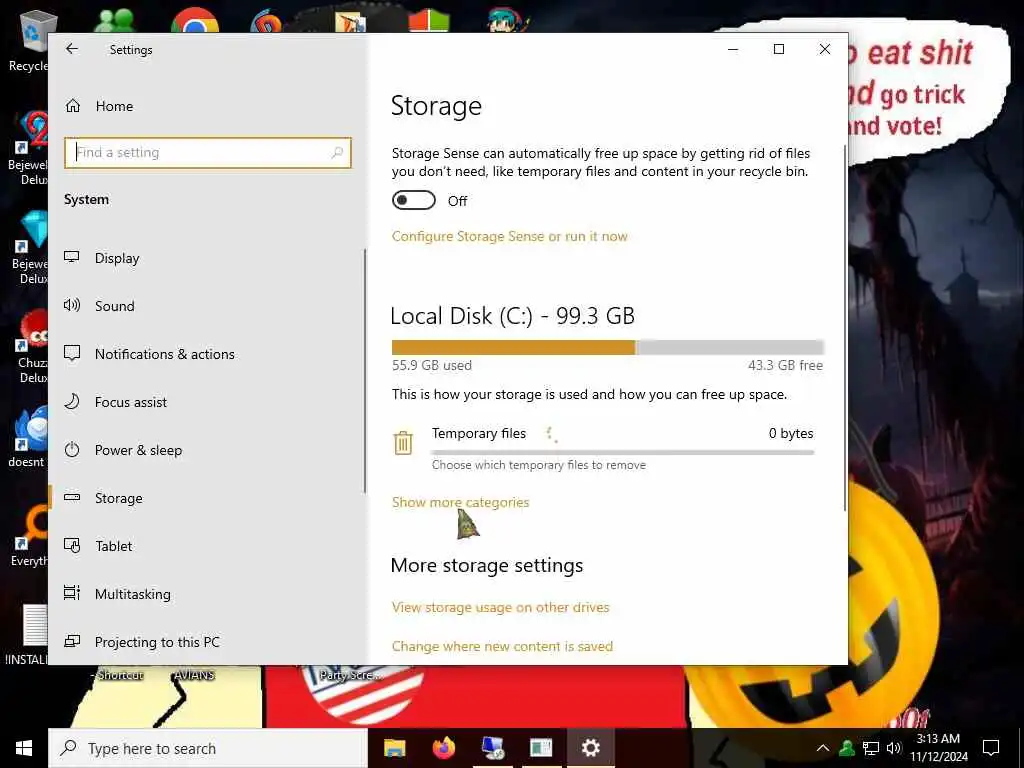
Task: Select the Everything desktop icon
Action: click(x=29, y=537)
